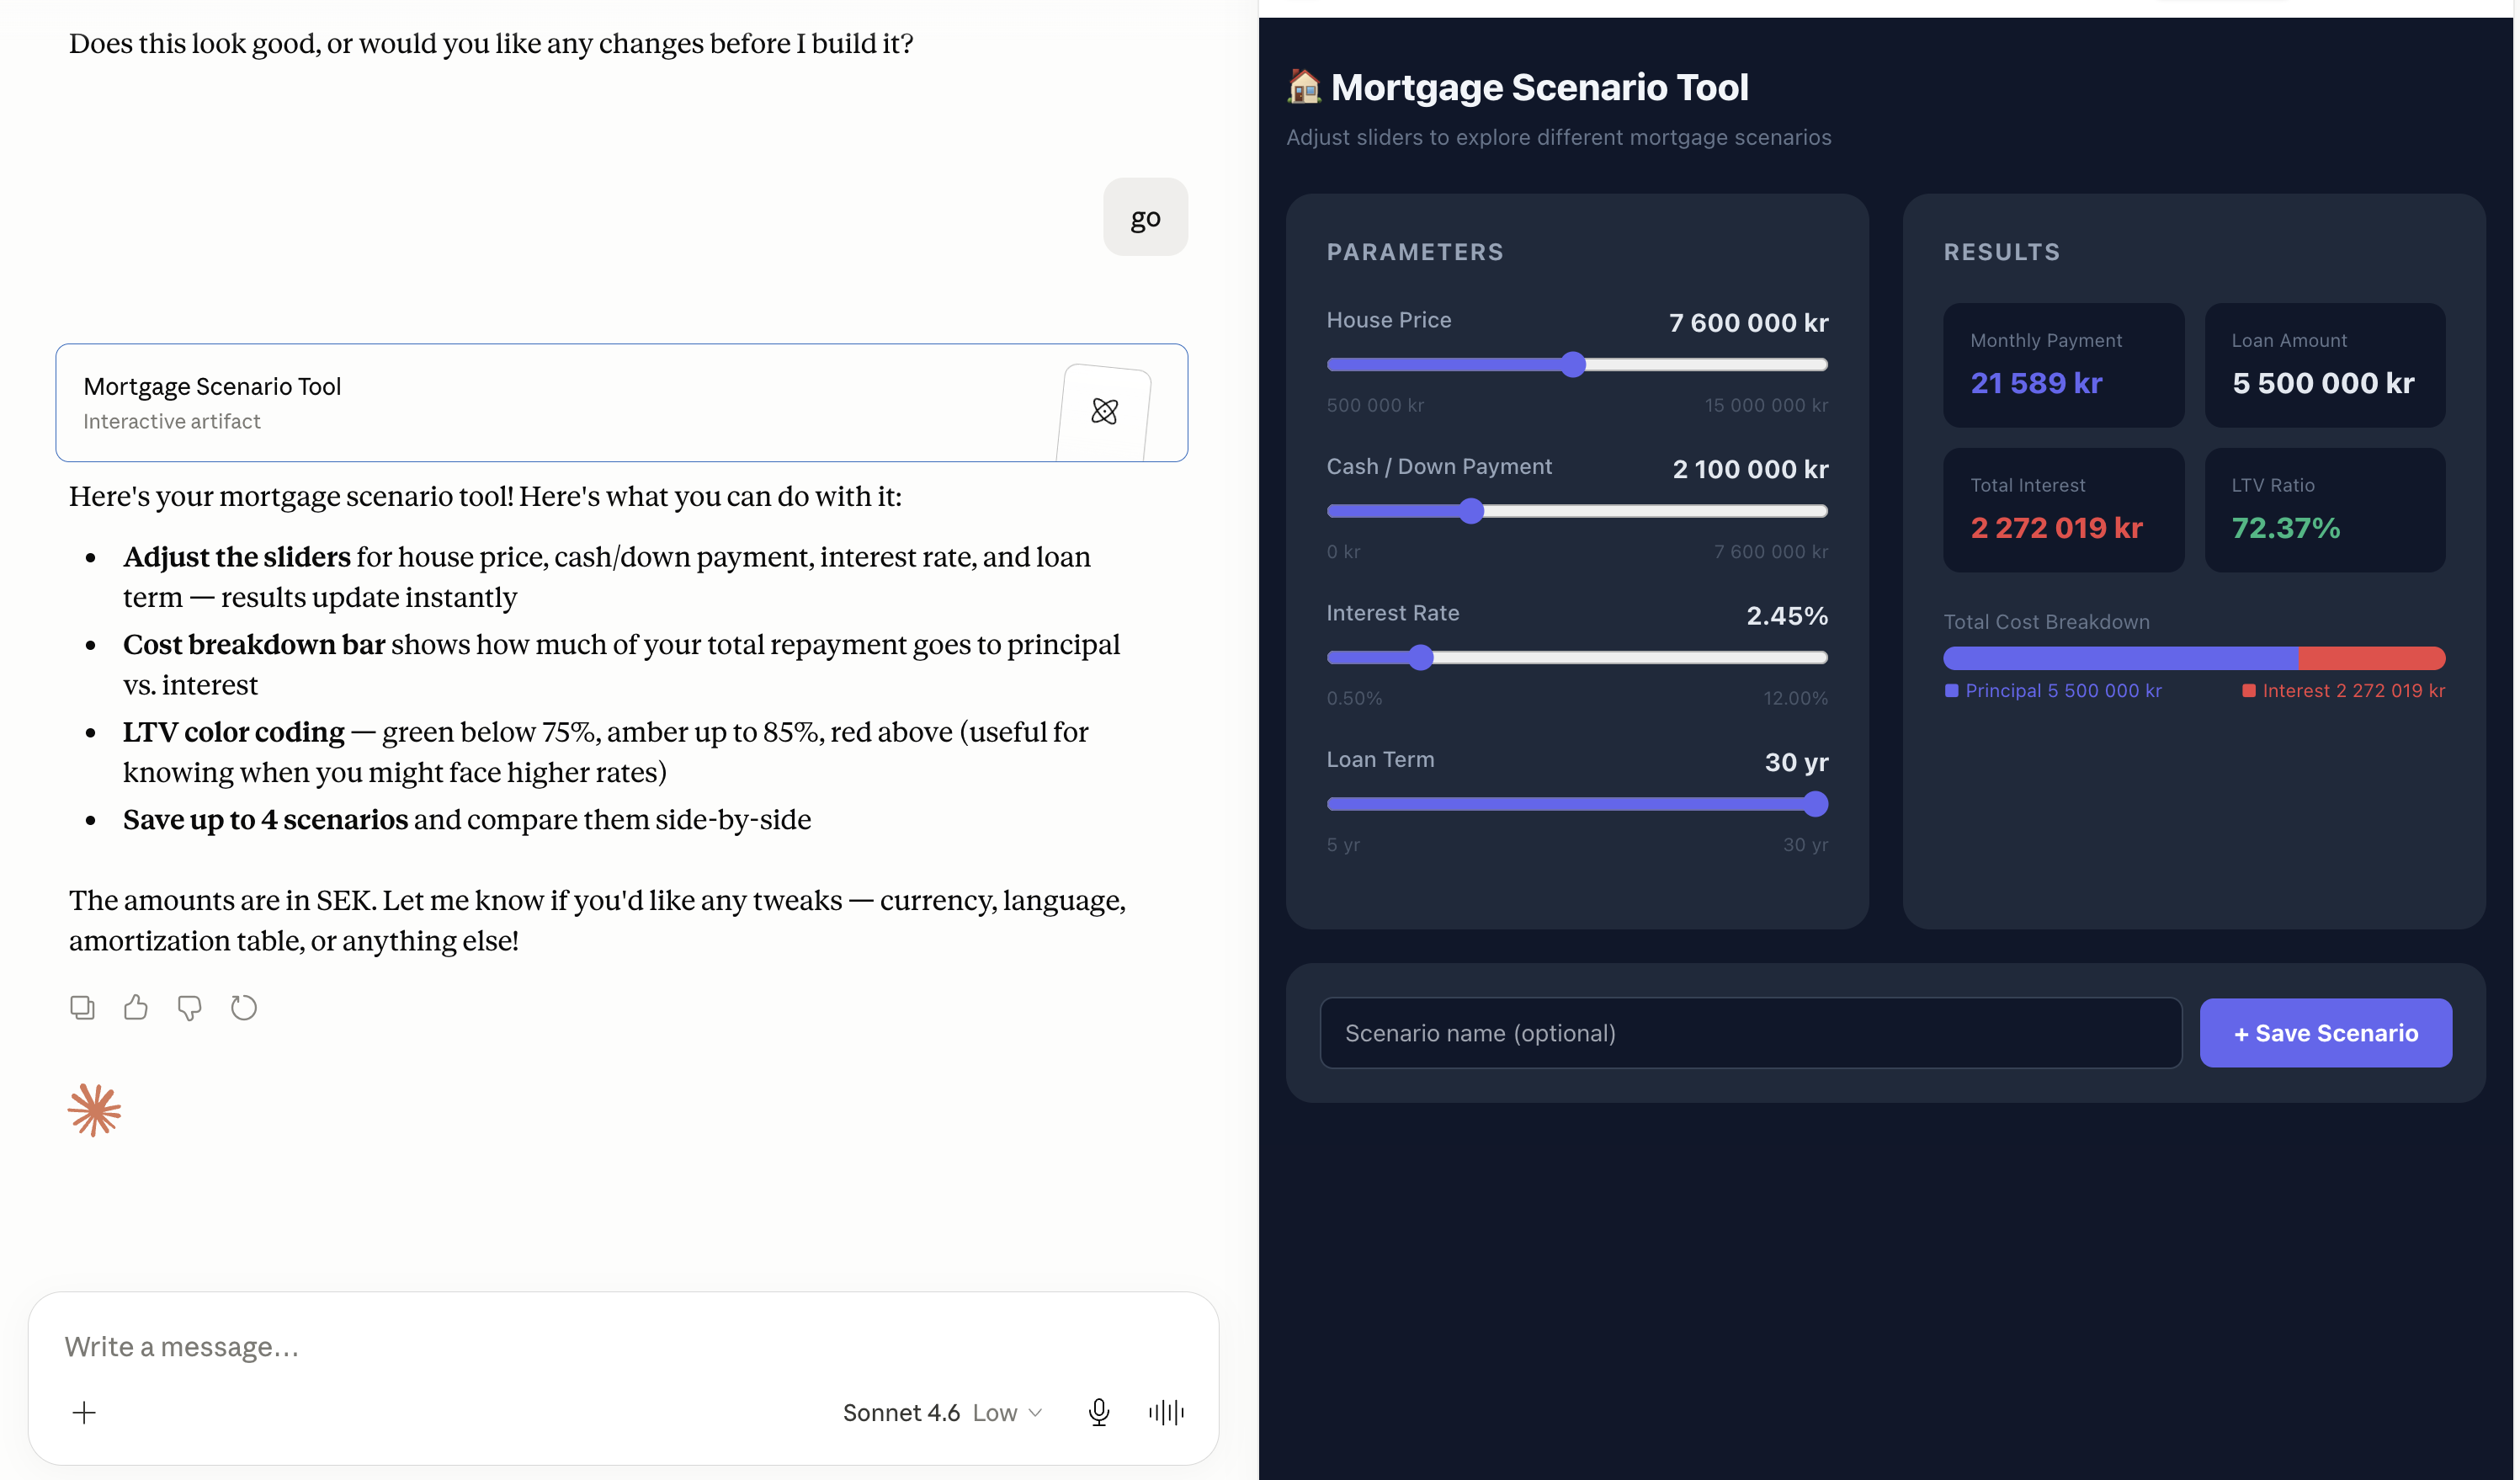
Task: Click the 12.00% max rate label
Action: tap(1795, 698)
